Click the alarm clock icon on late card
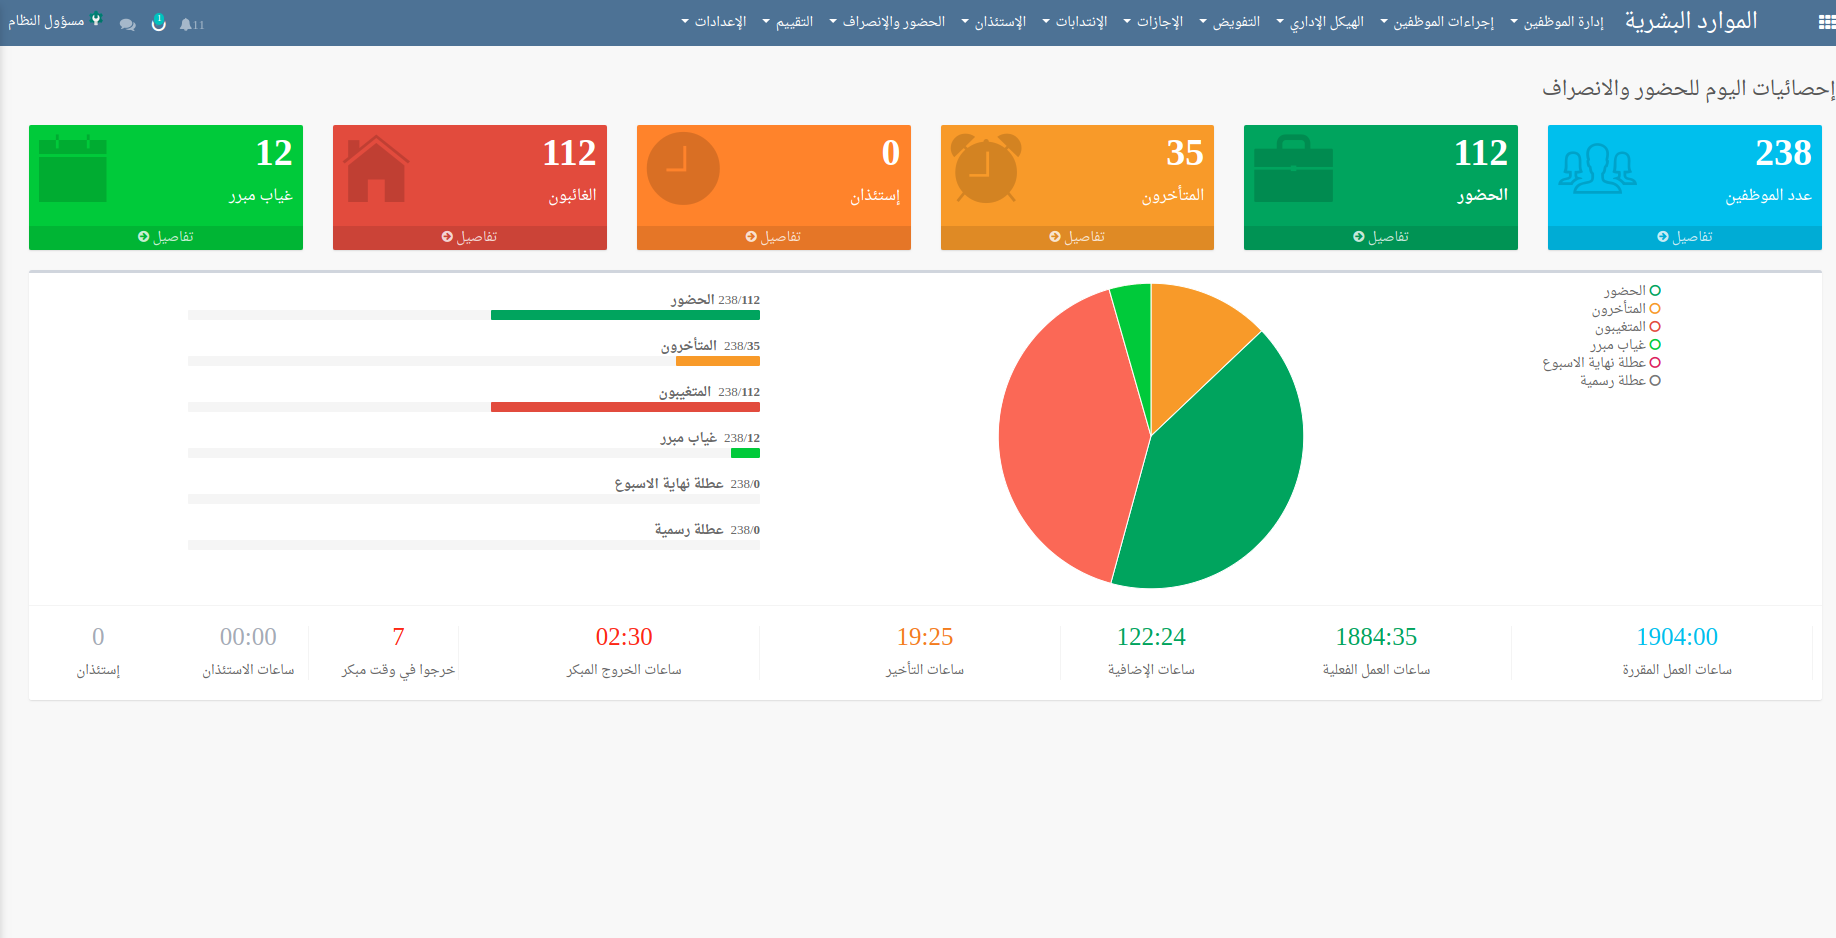Image resolution: width=1836 pixels, height=938 pixels. click(x=986, y=169)
